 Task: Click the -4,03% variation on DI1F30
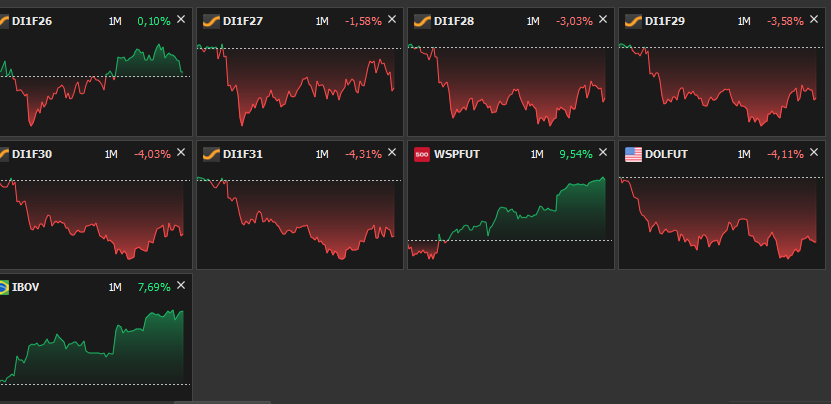tap(152, 154)
